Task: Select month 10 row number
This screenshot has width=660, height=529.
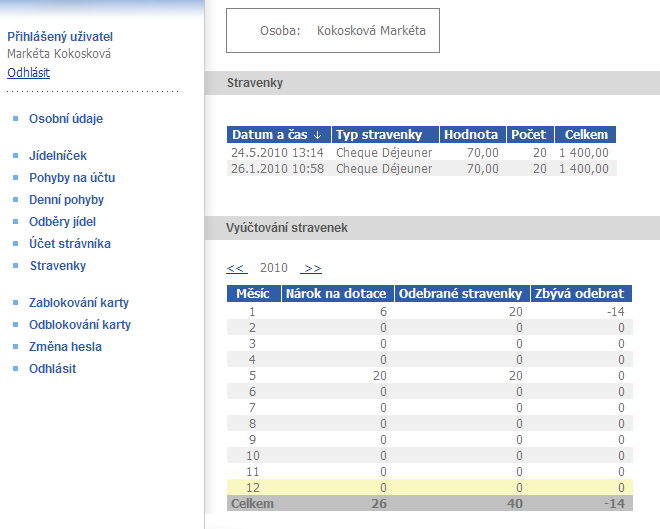Action: tap(253, 456)
